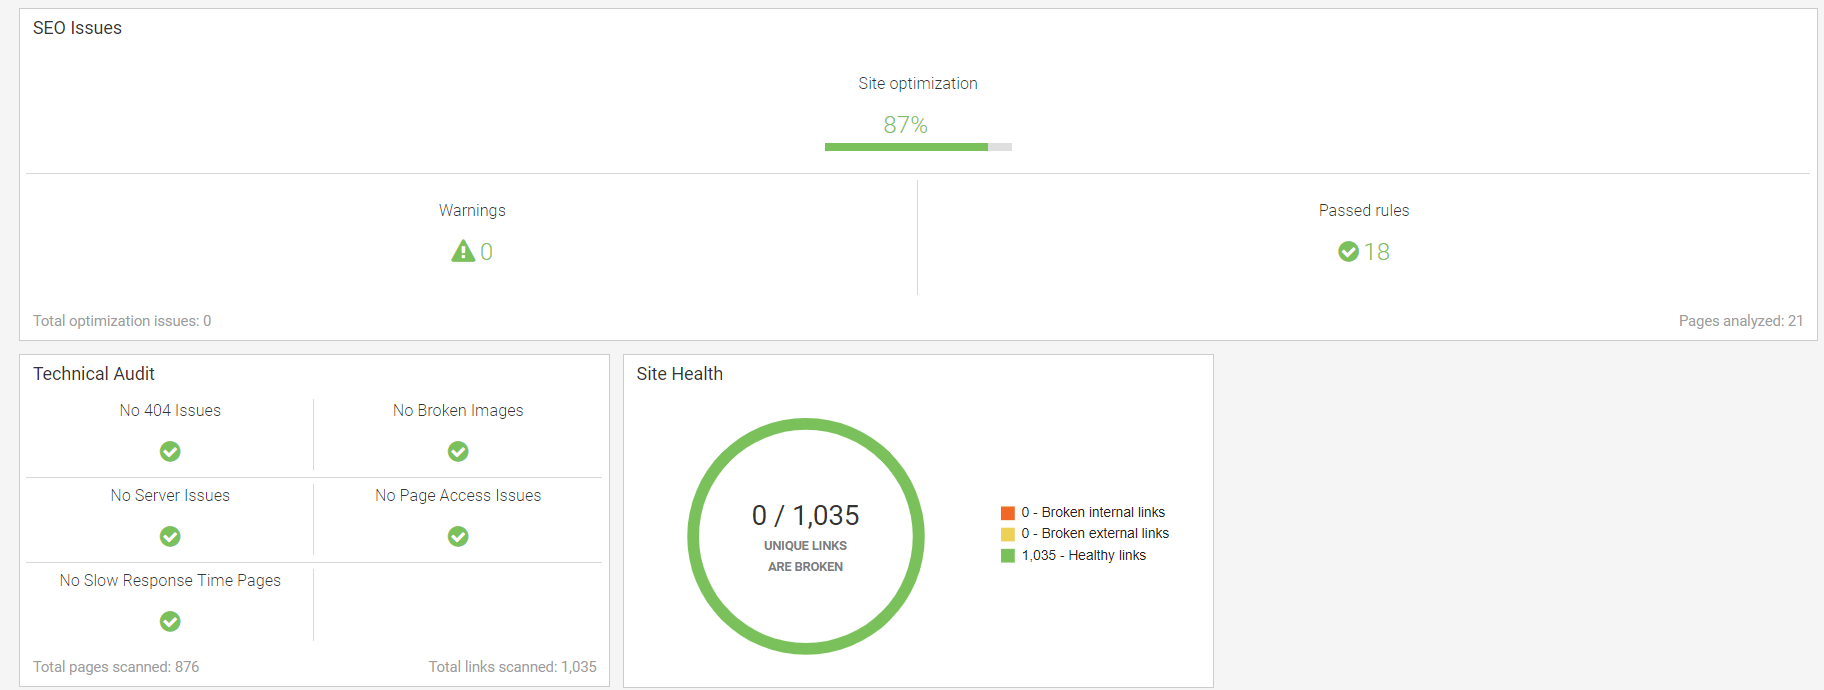Click the No Broken Images label
This screenshot has width=1824, height=690.
pos(458,411)
